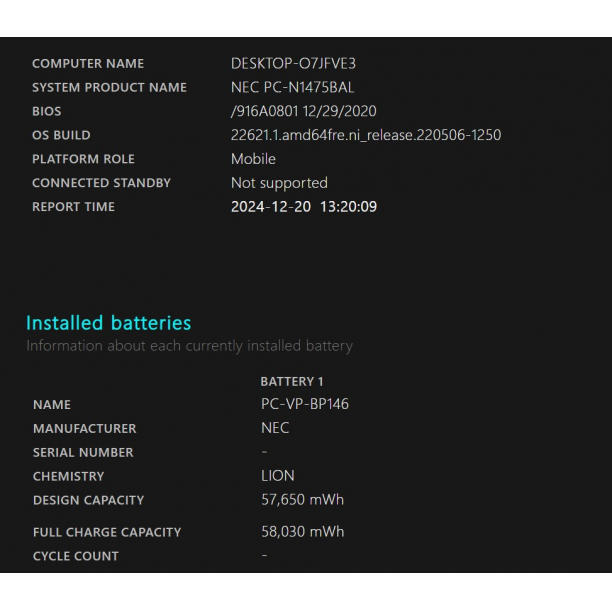Select the SERIAL NUMBER label

pyautogui.click(x=83, y=452)
